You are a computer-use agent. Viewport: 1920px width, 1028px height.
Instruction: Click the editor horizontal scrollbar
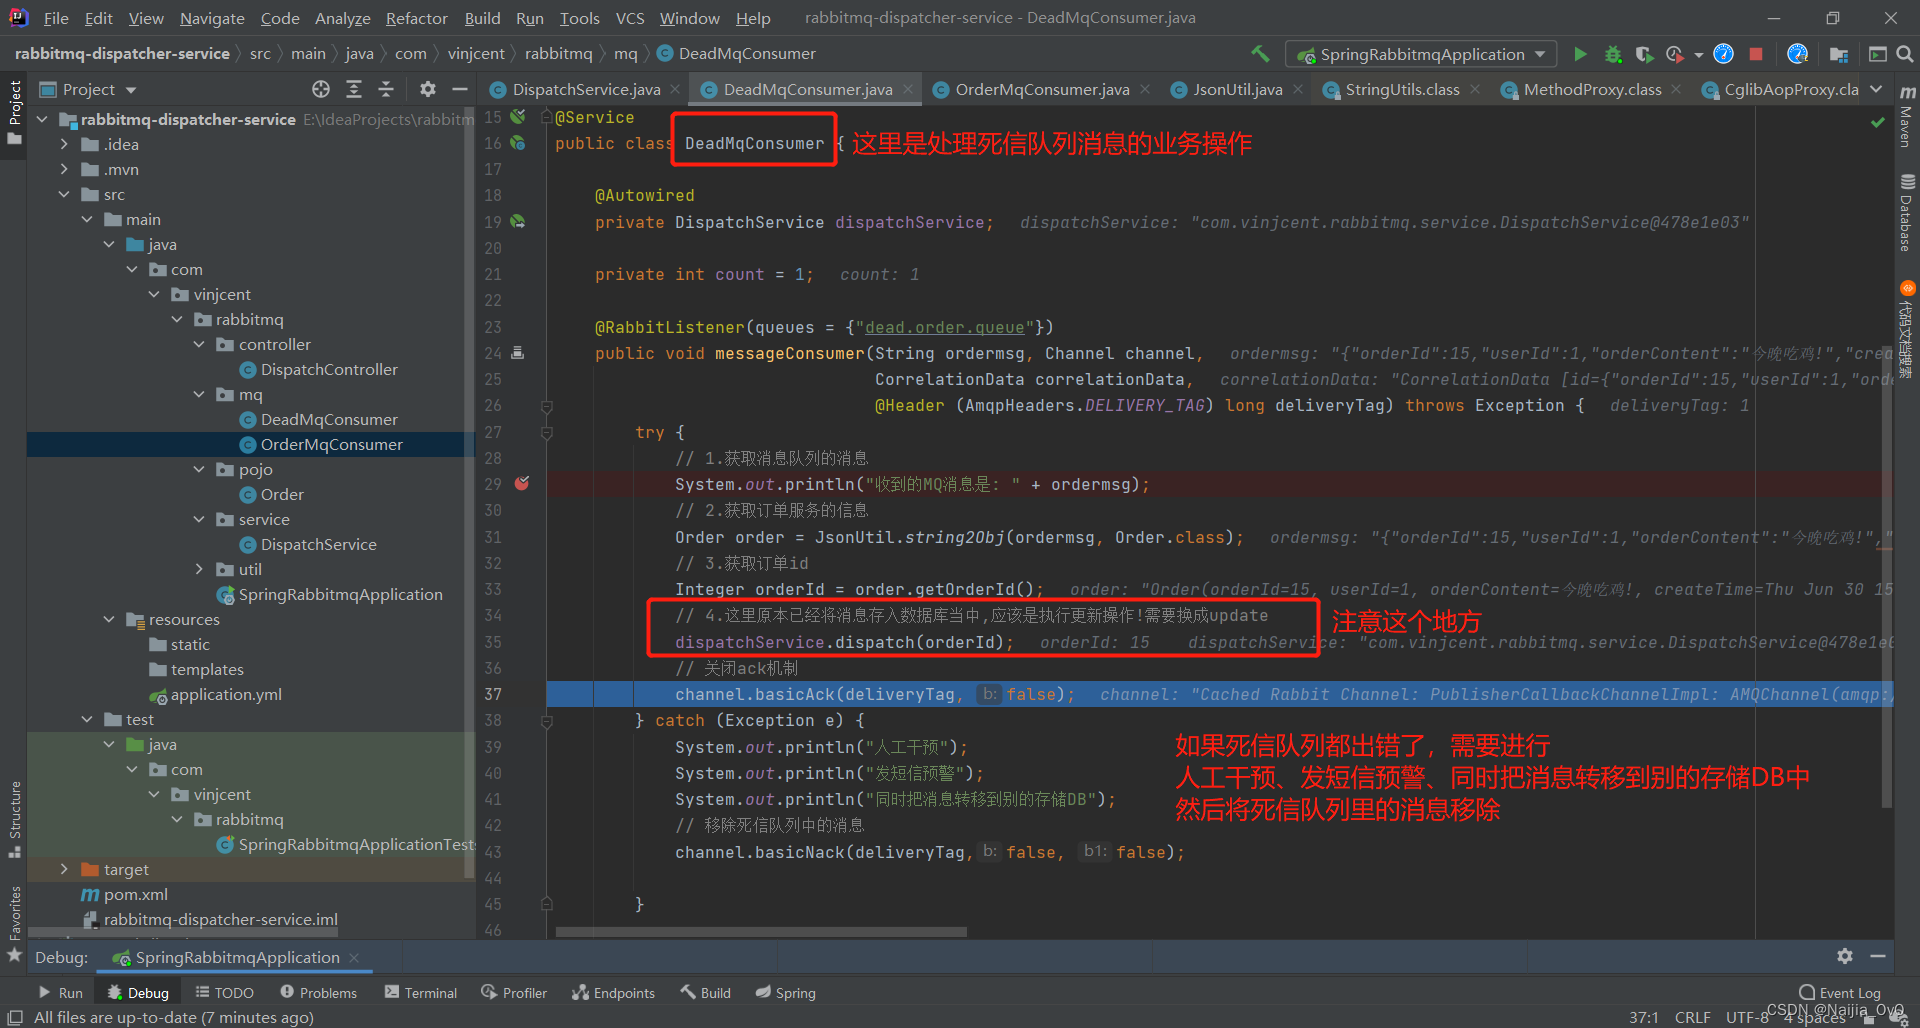761,932
